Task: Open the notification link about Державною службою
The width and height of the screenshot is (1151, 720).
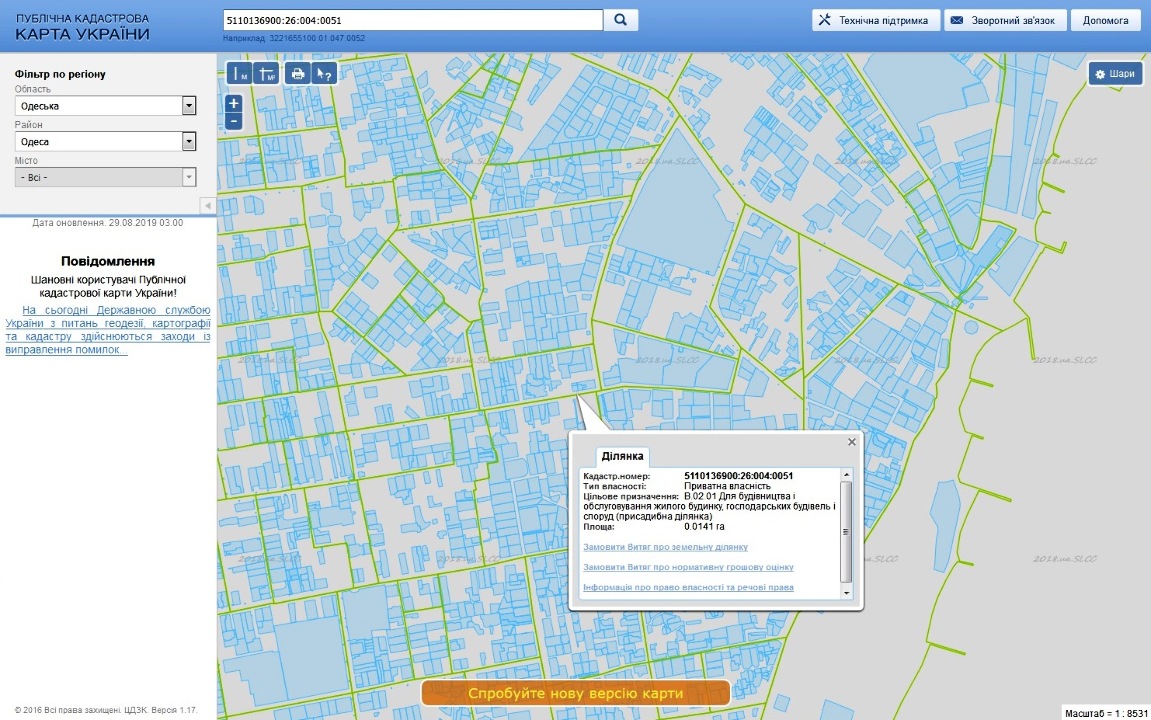Action: tap(108, 330)
